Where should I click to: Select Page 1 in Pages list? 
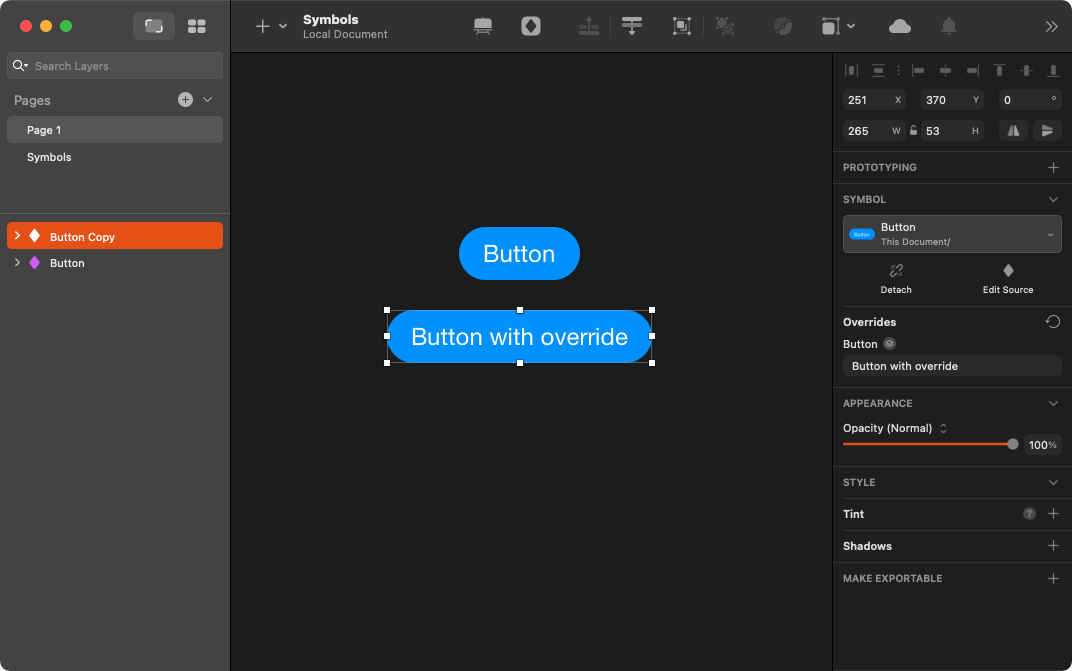115,130
